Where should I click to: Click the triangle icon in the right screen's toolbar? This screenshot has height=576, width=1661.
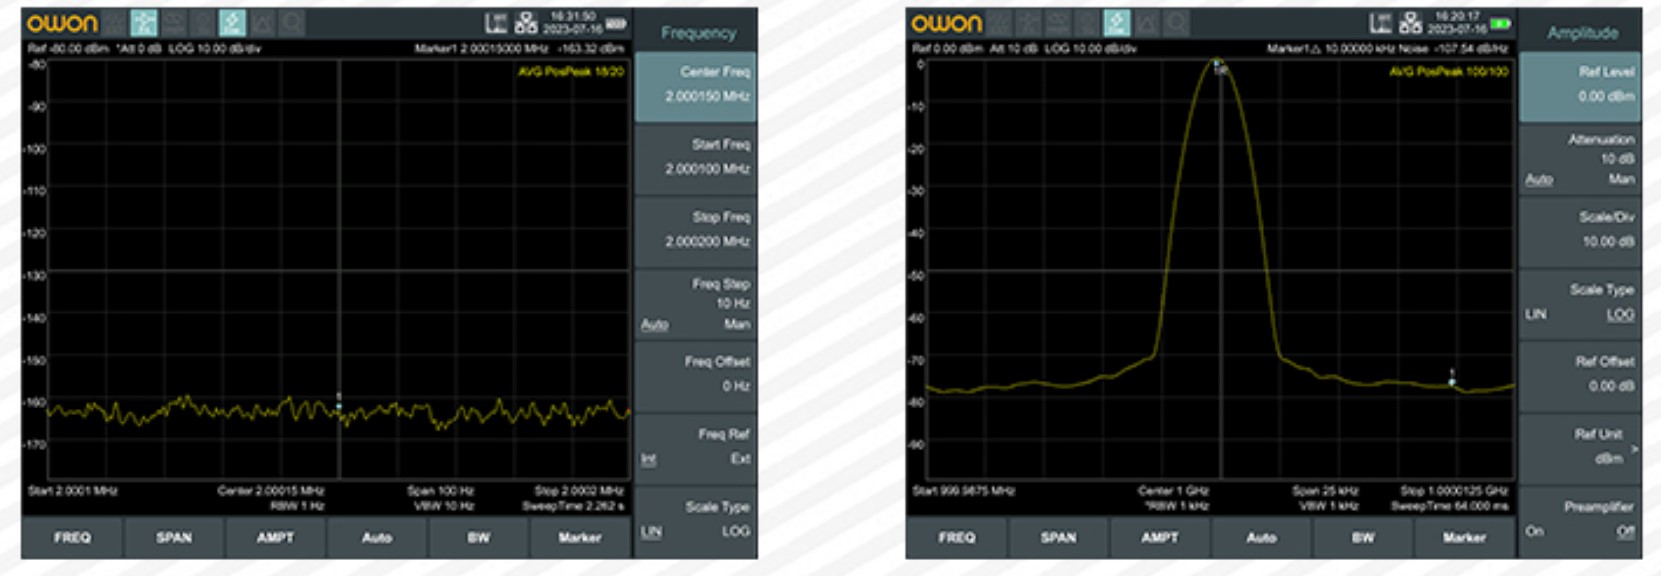point(1147,23)
